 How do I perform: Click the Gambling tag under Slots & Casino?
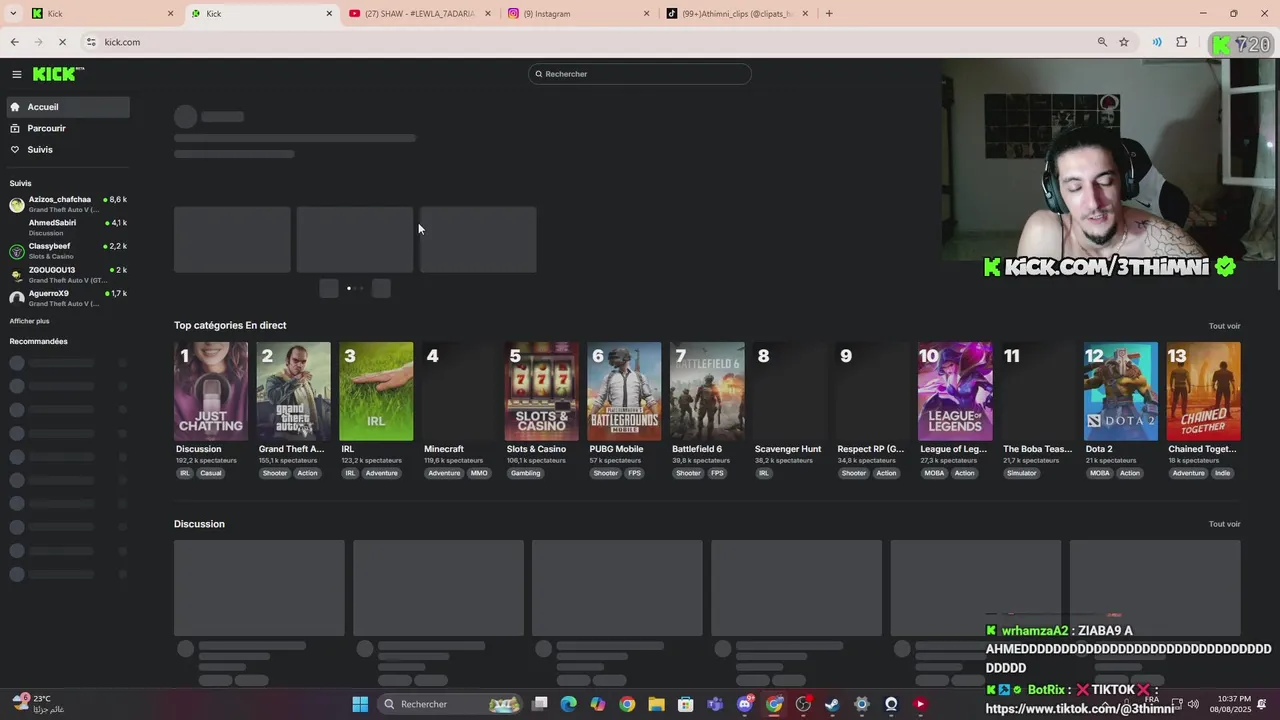(x=526, y=473)
